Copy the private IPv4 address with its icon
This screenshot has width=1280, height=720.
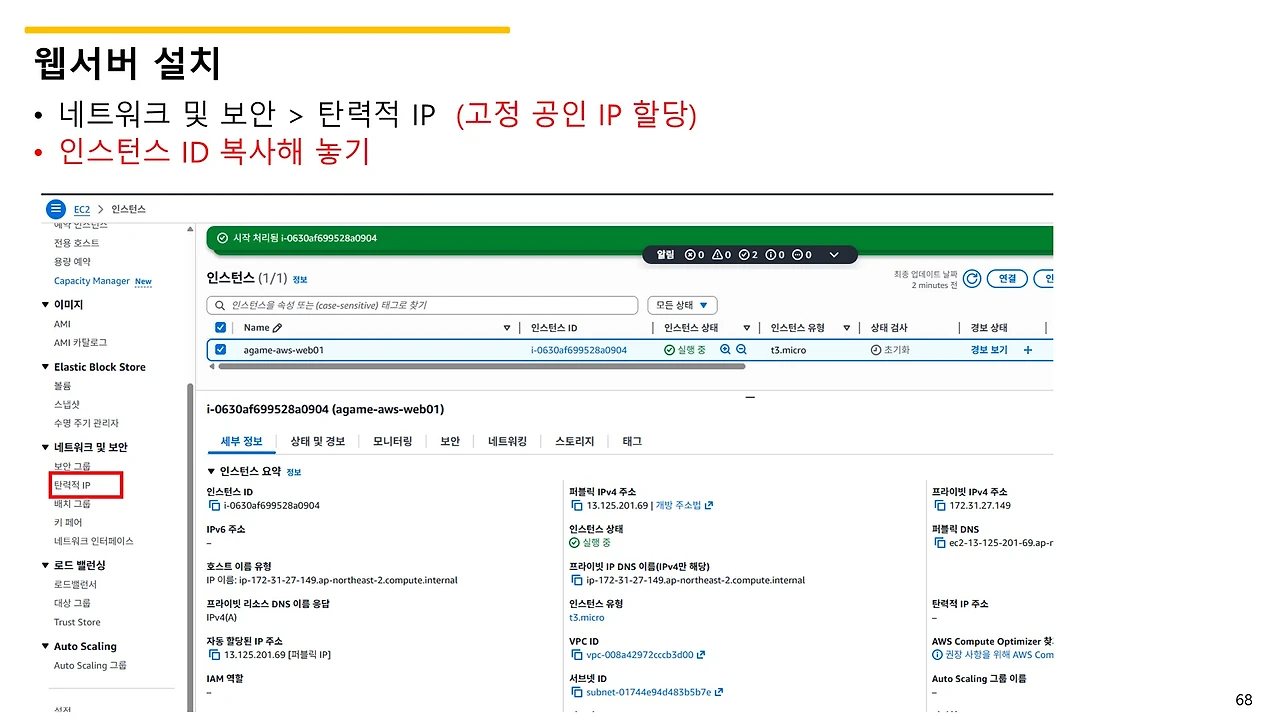tap(938, 505)
